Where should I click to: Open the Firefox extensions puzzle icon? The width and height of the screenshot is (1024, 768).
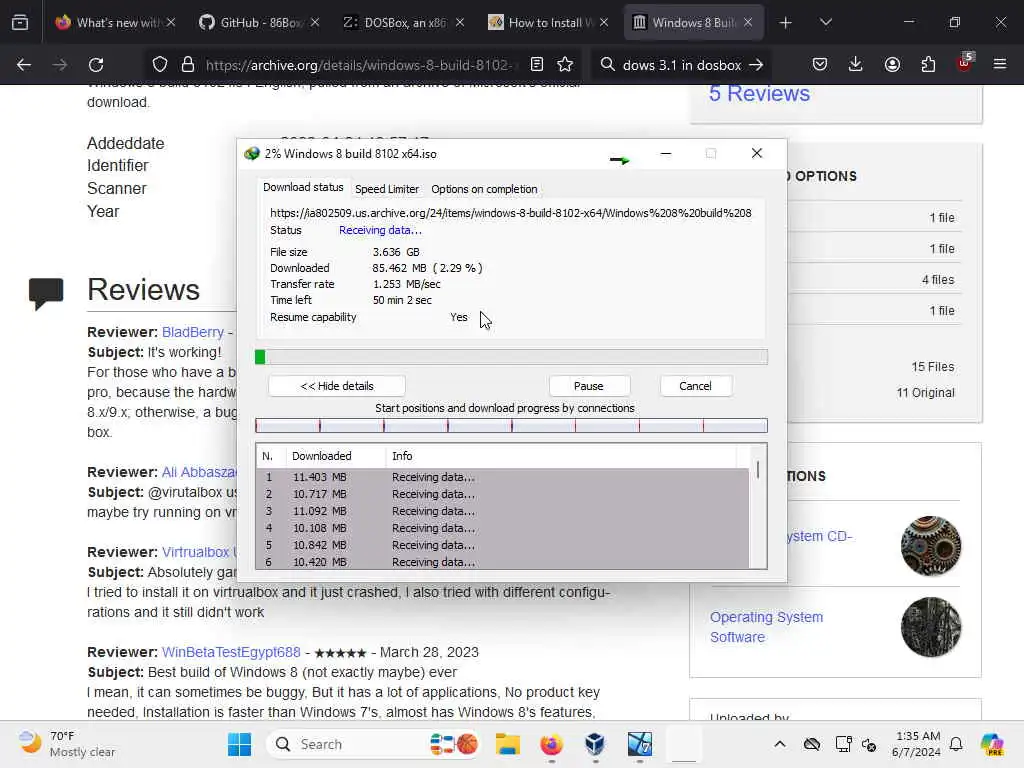928,65
